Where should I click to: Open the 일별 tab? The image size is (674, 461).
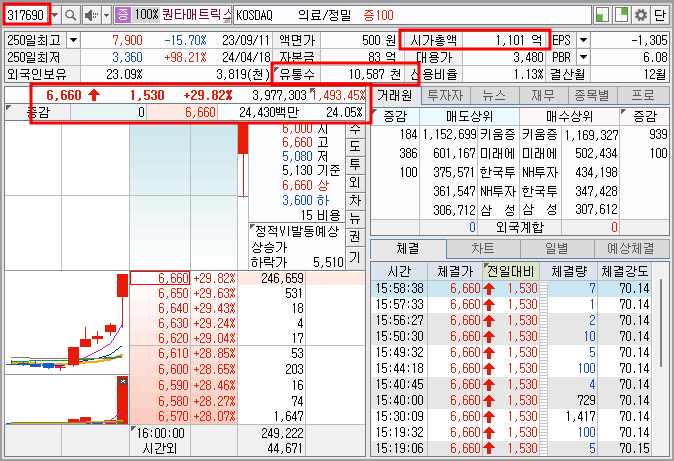[x=557, y=249]
